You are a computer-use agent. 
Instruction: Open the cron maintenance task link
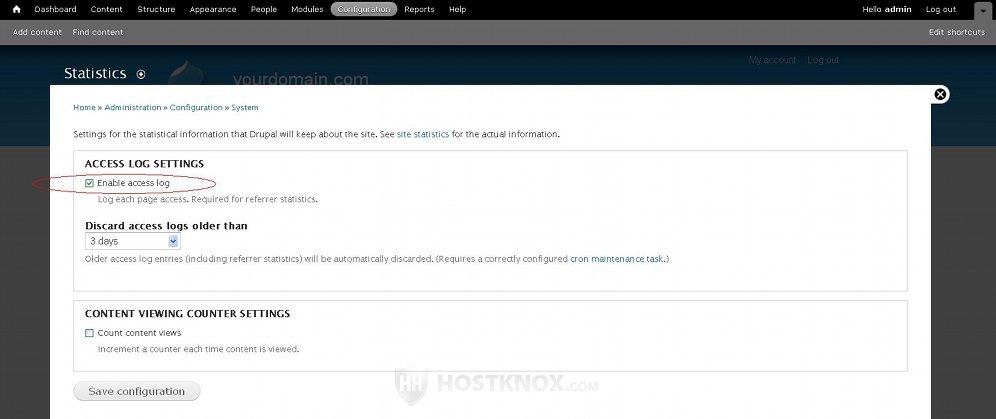pyautogui.click(x=617, y=259)
